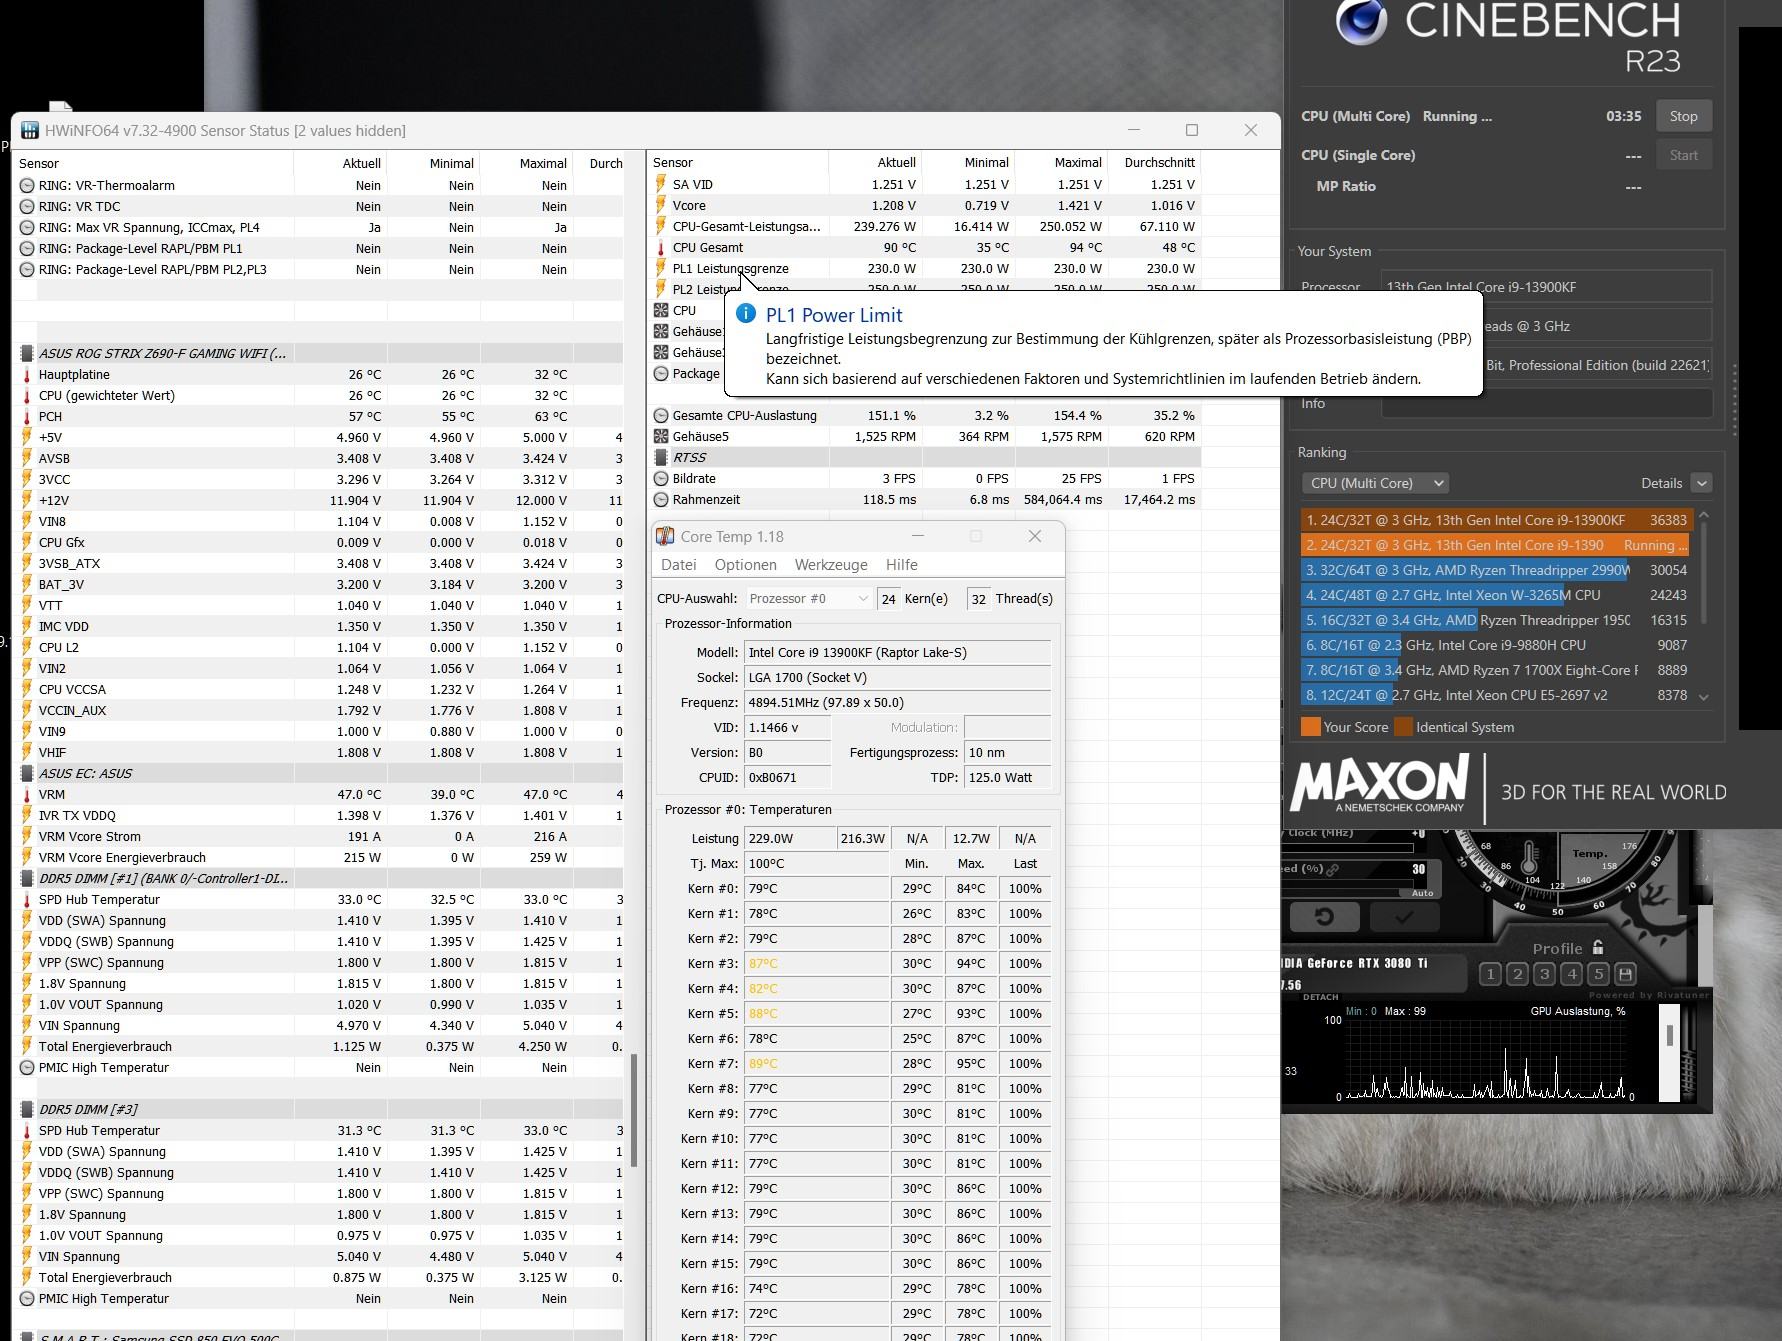
Task: Open the Hilfe menu in Core Temp
Action: tap(901, 565)
